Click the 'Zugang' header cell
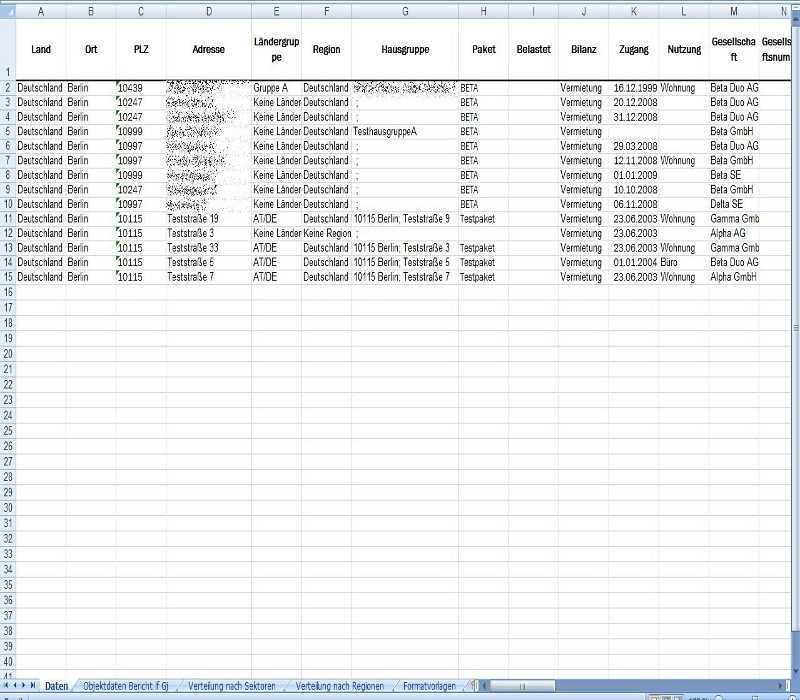Viewport: 800px width, 700px height. point(634,49)
